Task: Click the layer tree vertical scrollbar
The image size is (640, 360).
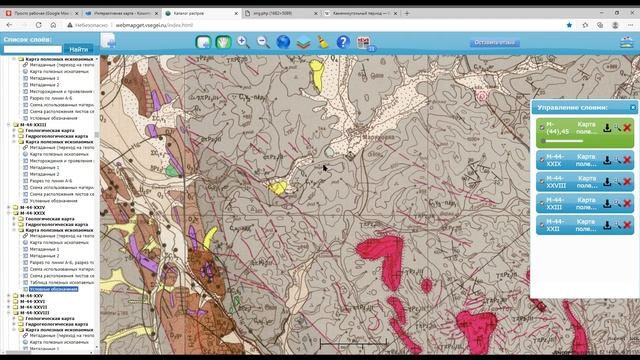Action: 97,135
